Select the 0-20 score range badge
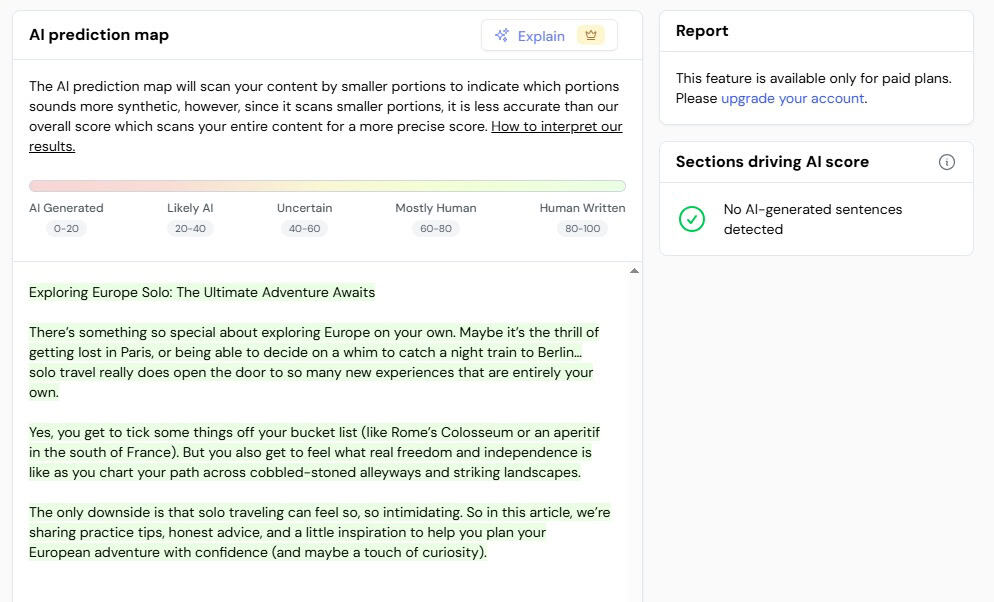Screen dimensions: 994x602 coord(66,229)
